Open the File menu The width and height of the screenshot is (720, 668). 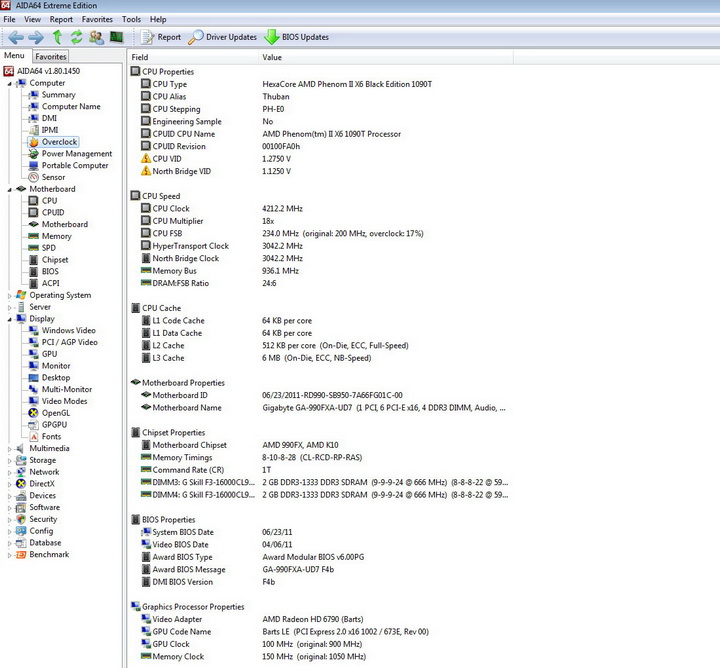pos(9,19)
